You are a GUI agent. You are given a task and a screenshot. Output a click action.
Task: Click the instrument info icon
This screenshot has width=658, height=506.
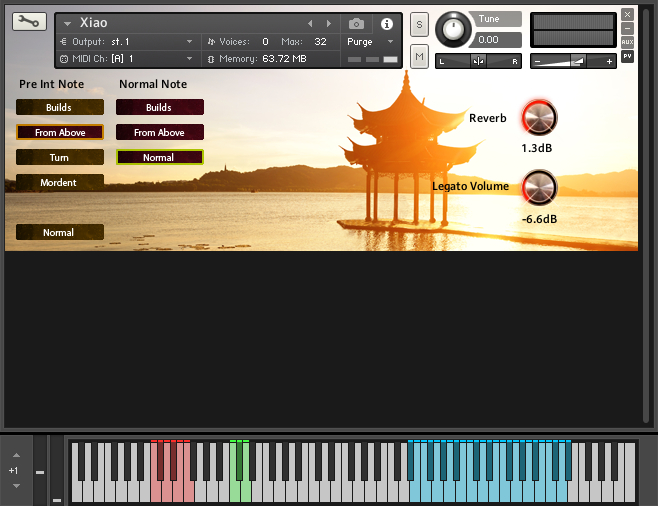[387, 23]
